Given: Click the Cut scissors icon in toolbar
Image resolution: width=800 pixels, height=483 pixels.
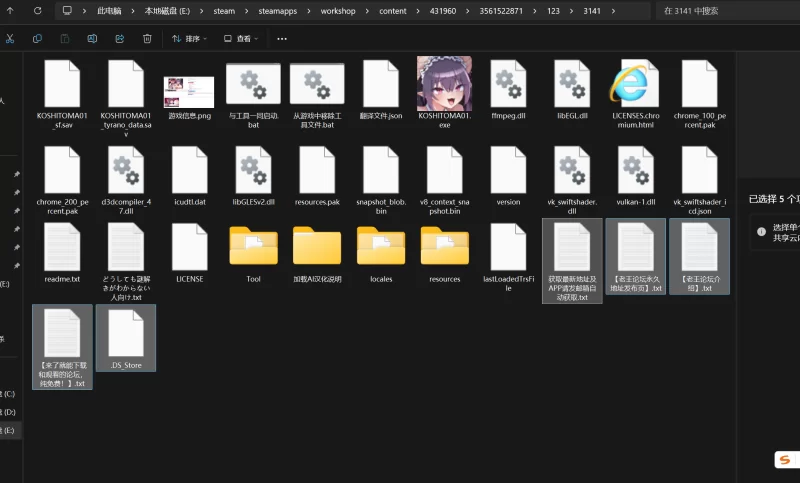Looking at the screenshot, I should point(10,39).
